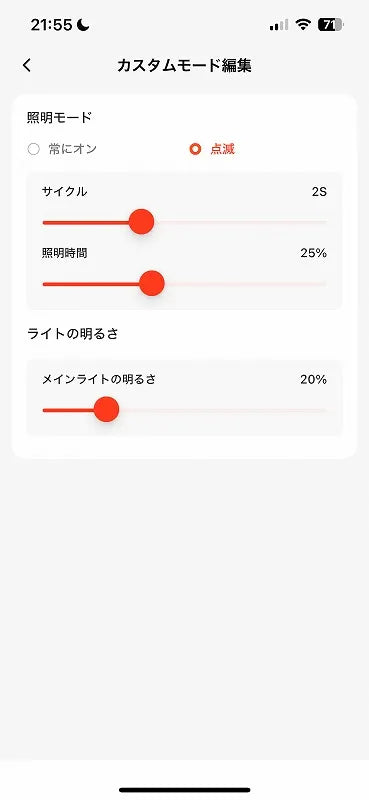369x800 pixels.
Task: Select the 常にオン radio button
Action: [x=34, y=149]
